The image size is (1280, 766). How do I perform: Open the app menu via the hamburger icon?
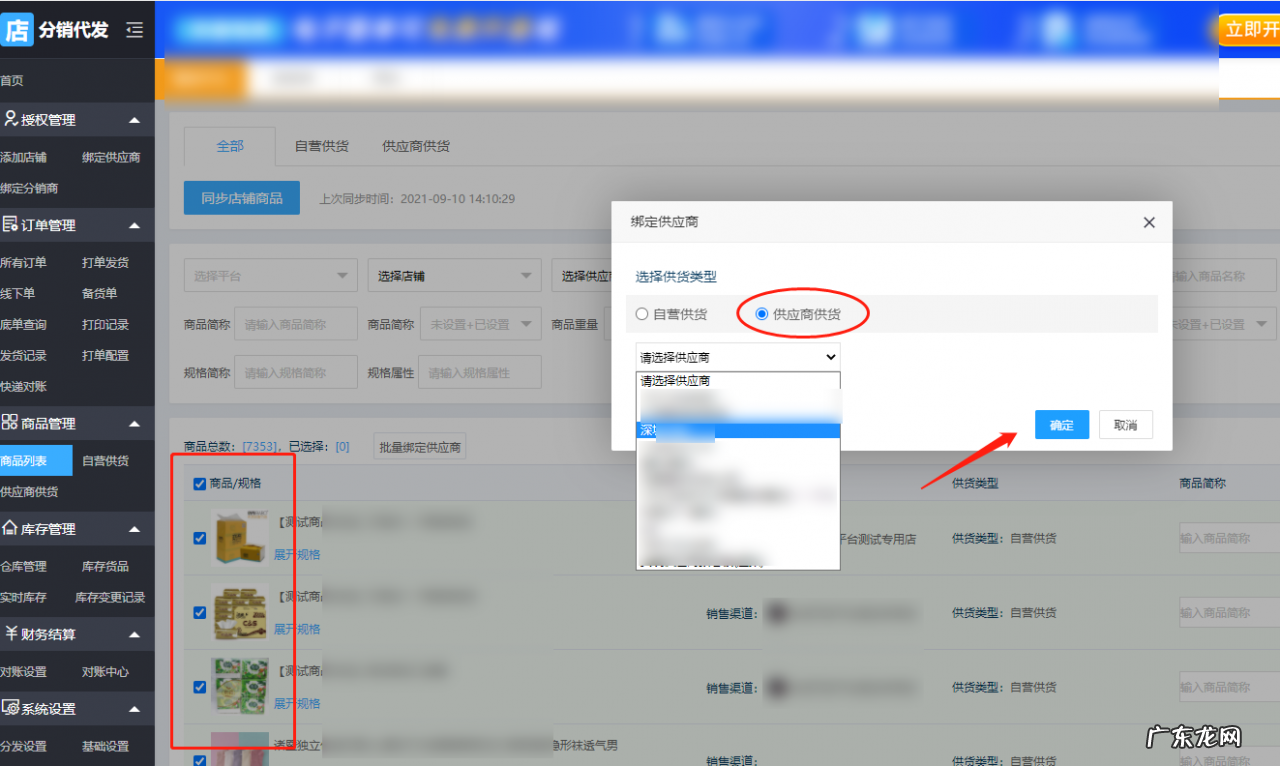click(135, 30)
